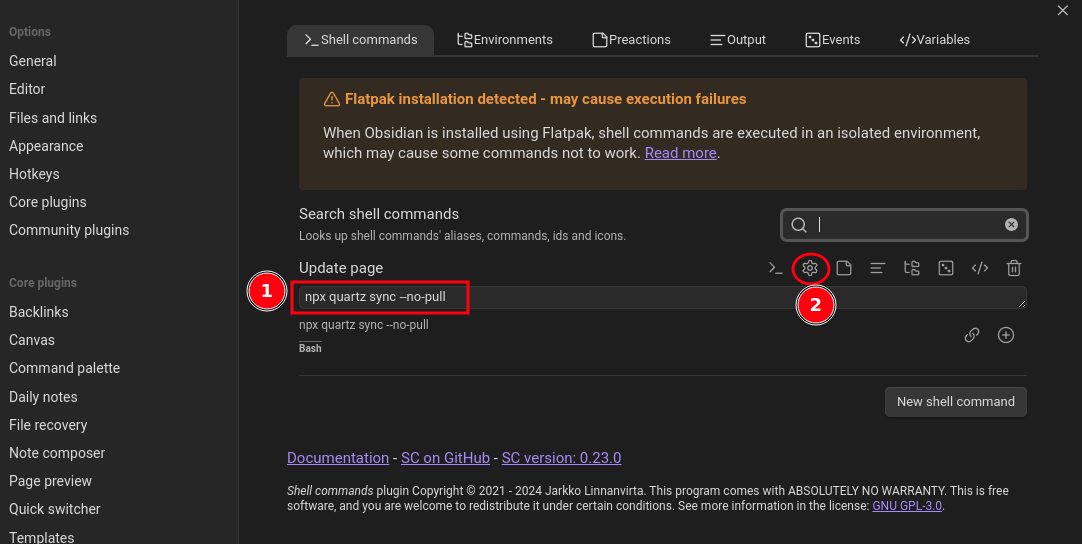The image size is (1082, 544).
Task: Follow the Read more link in warning
Action: [x=680, y=153]
